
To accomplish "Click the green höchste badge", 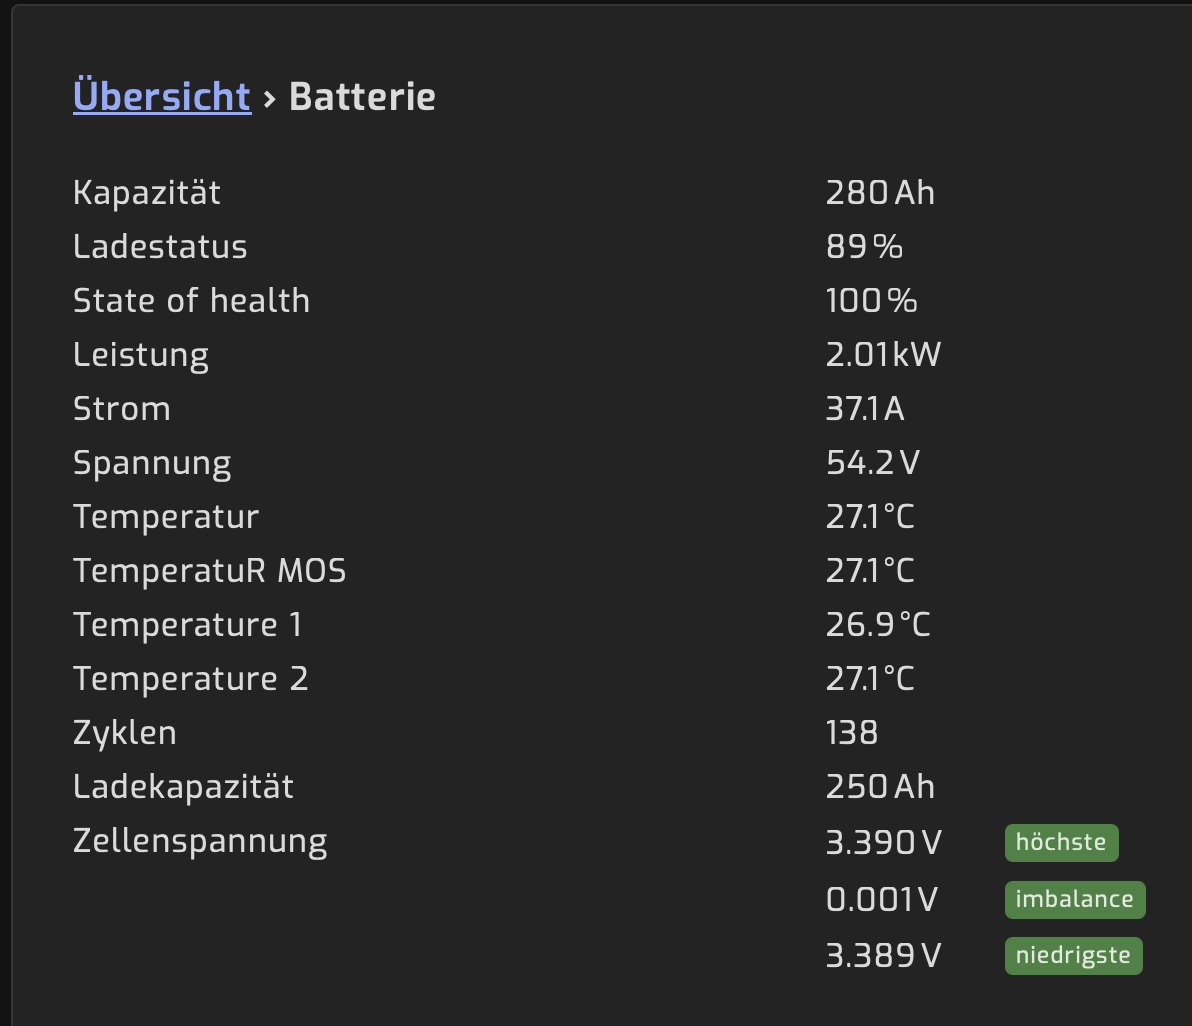I will click(x=1061, y=842).
